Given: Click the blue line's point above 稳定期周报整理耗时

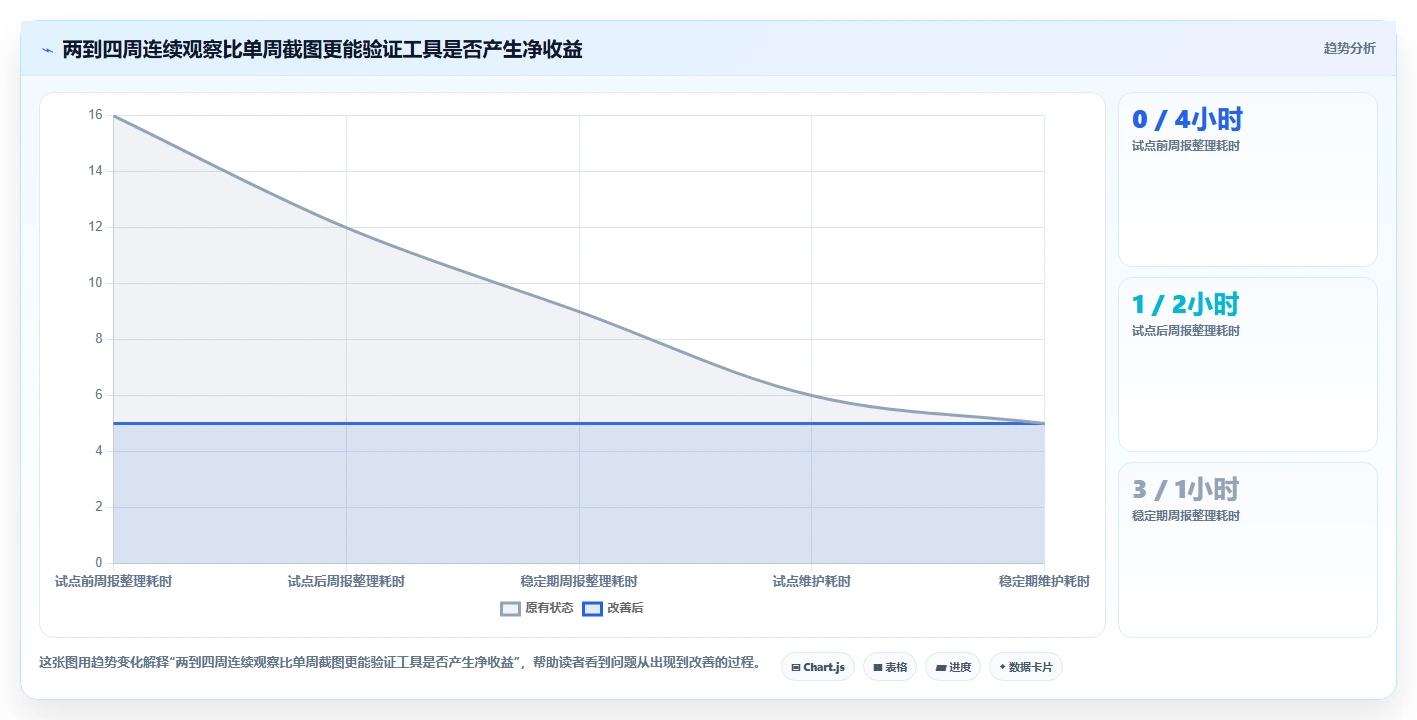Looking at the screenshot, I should click(579, 423).
